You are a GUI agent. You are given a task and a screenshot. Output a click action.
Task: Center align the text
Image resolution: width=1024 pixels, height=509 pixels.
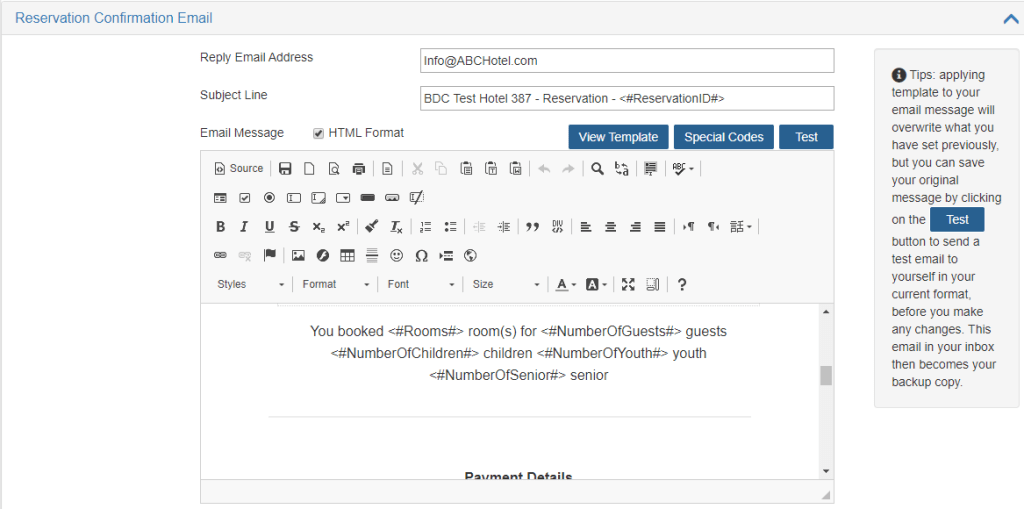pos(610,227)
